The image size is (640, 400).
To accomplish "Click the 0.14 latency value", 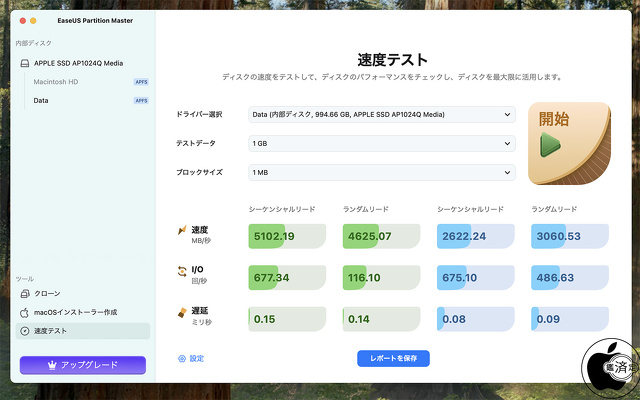I will (359, 319).
